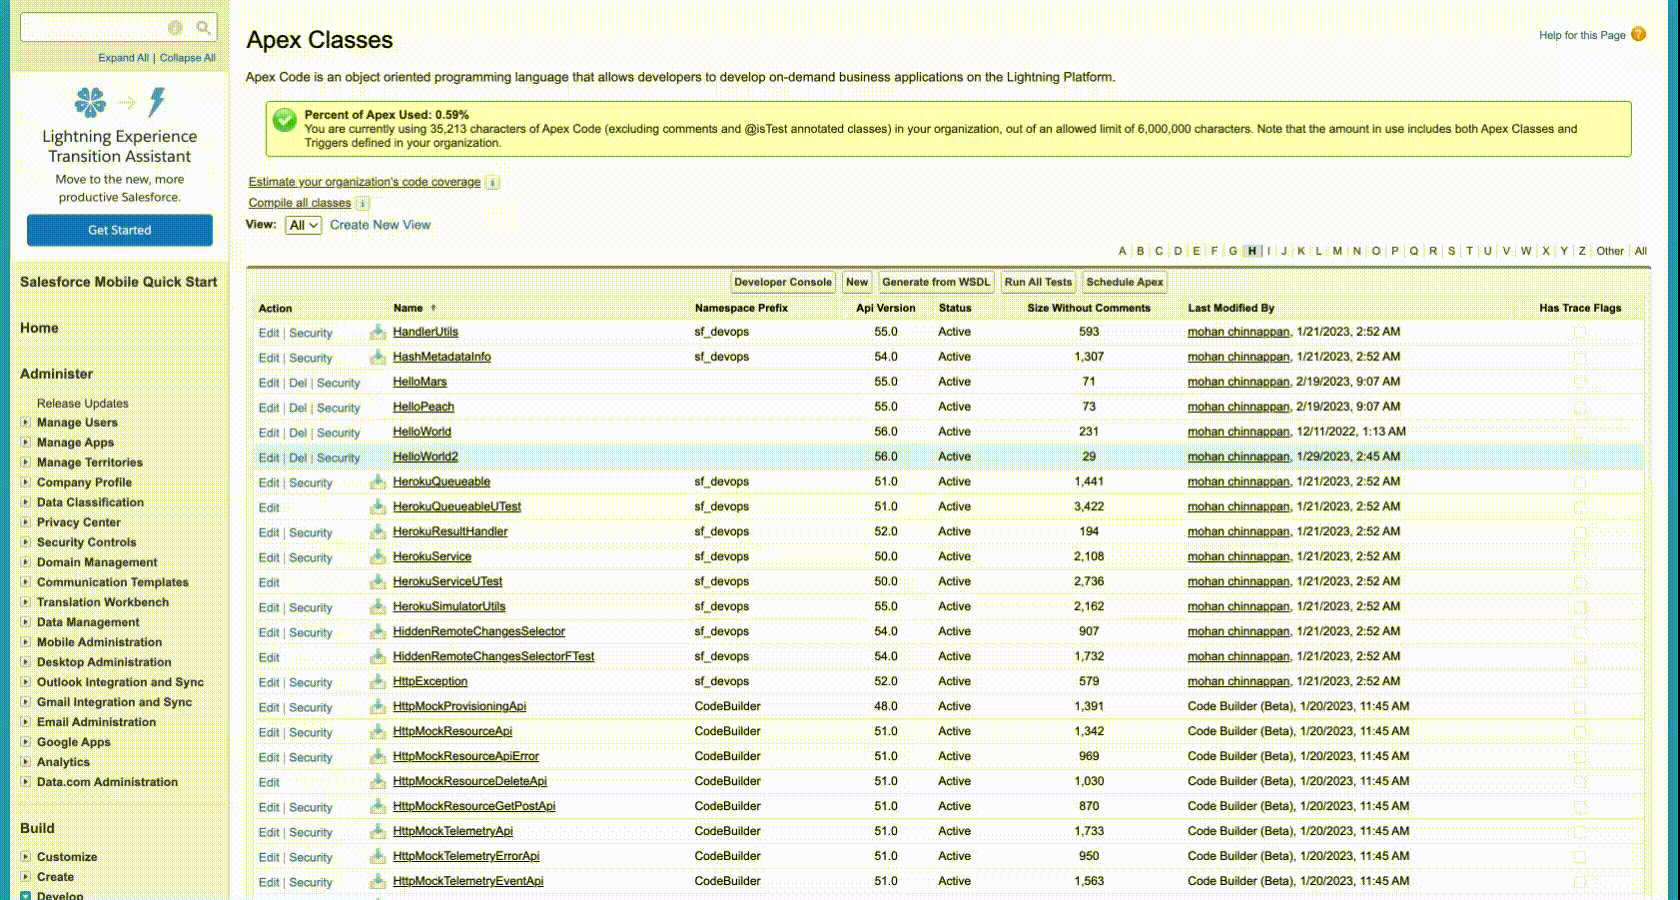Click the Create New View link

point(380,225)
